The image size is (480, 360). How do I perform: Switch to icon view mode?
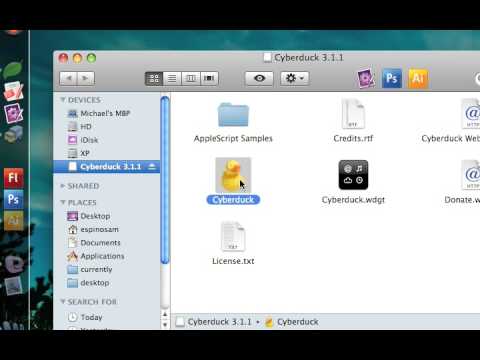pos(154,78)
